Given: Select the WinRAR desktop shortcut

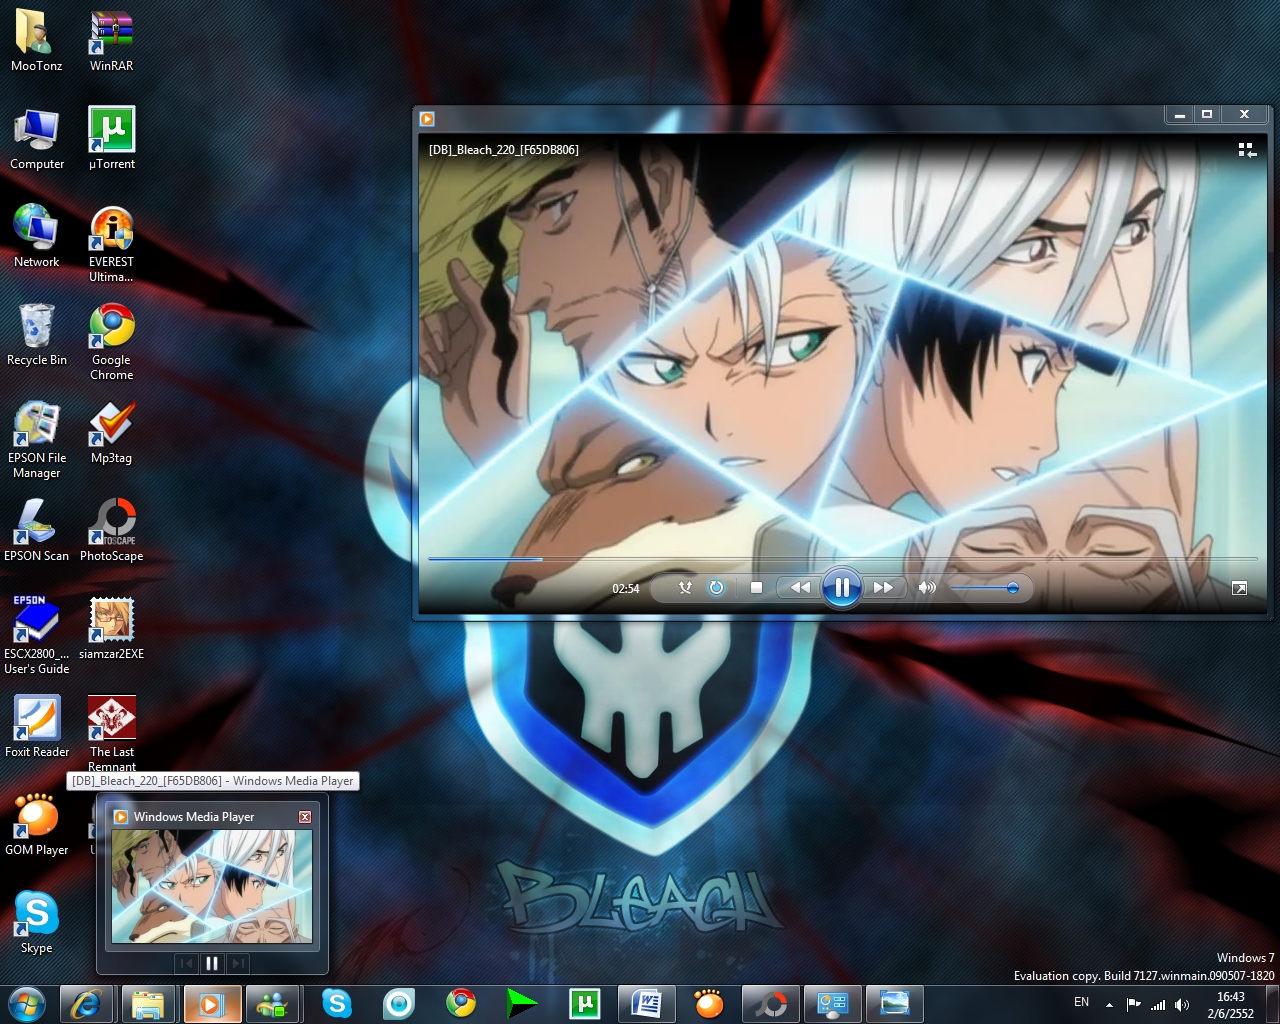Looking at the screenshot, I should [112, 42].
